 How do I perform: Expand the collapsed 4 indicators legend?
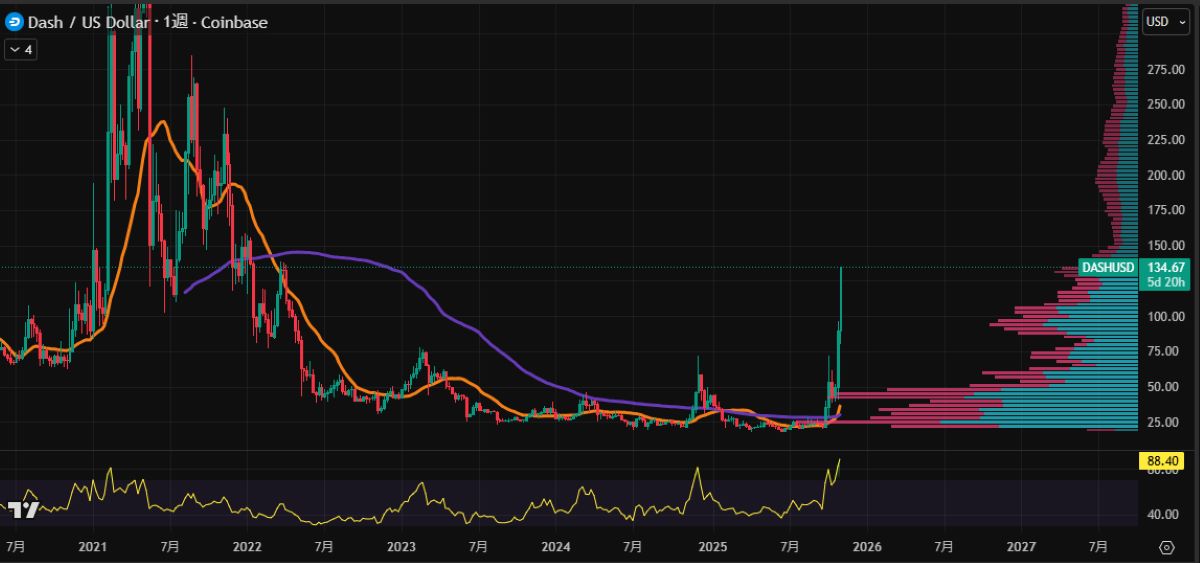[x=21, y=48]
